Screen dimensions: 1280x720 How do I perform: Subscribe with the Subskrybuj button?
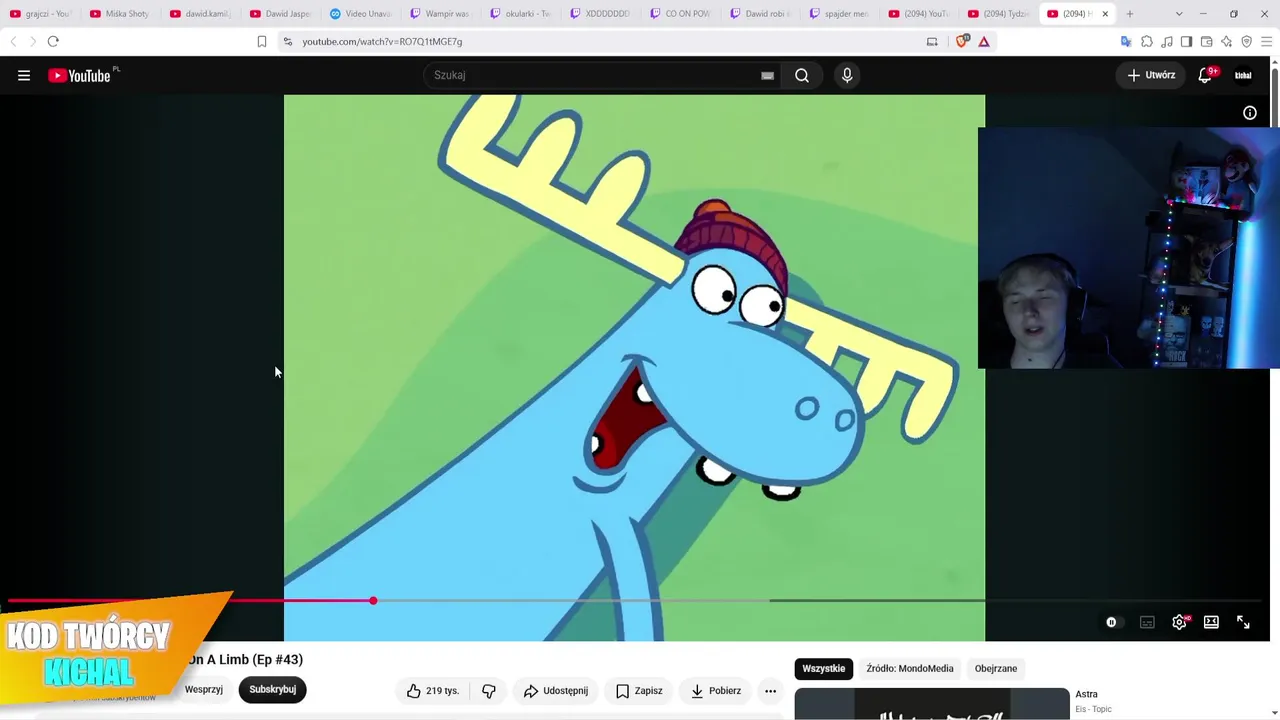(x=272, y=689)
